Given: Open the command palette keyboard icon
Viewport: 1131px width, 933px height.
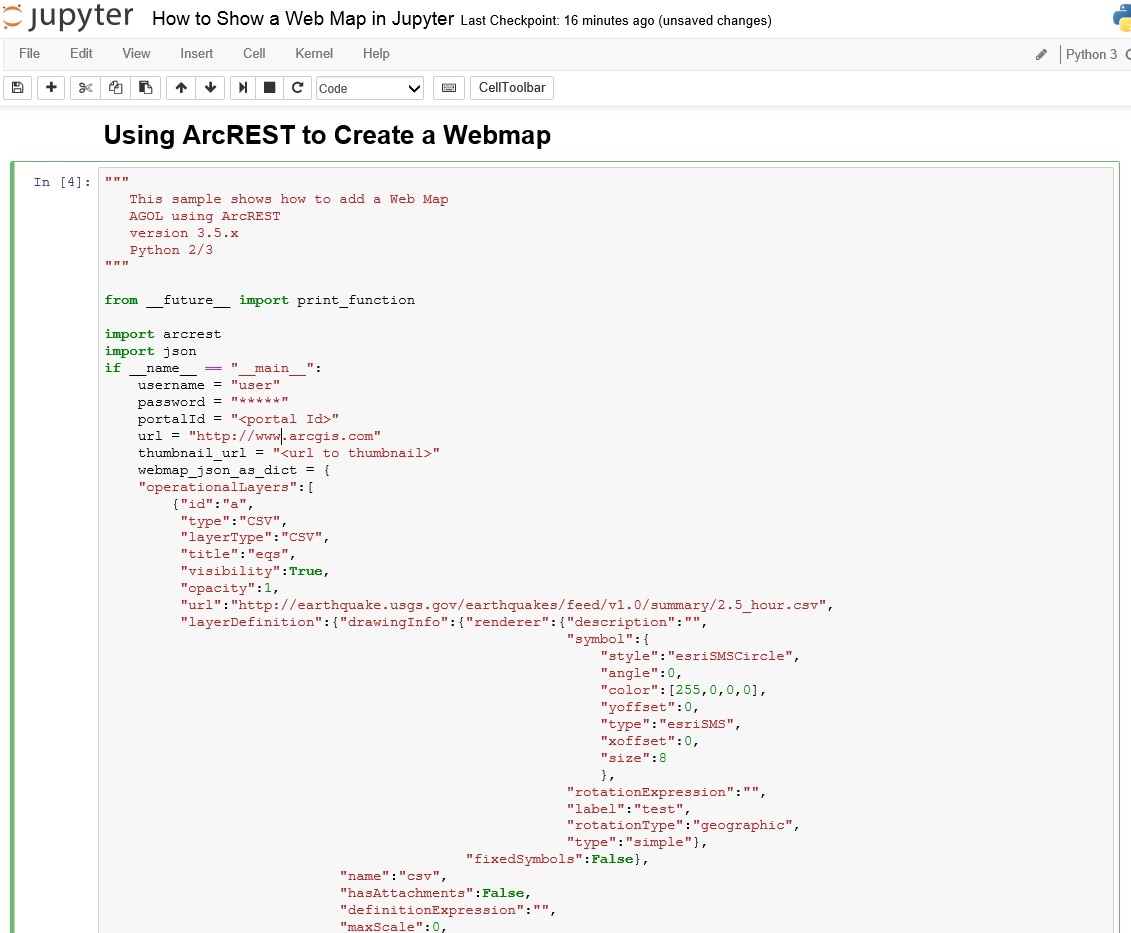Looking at the screenshot, I should point(449,88).
